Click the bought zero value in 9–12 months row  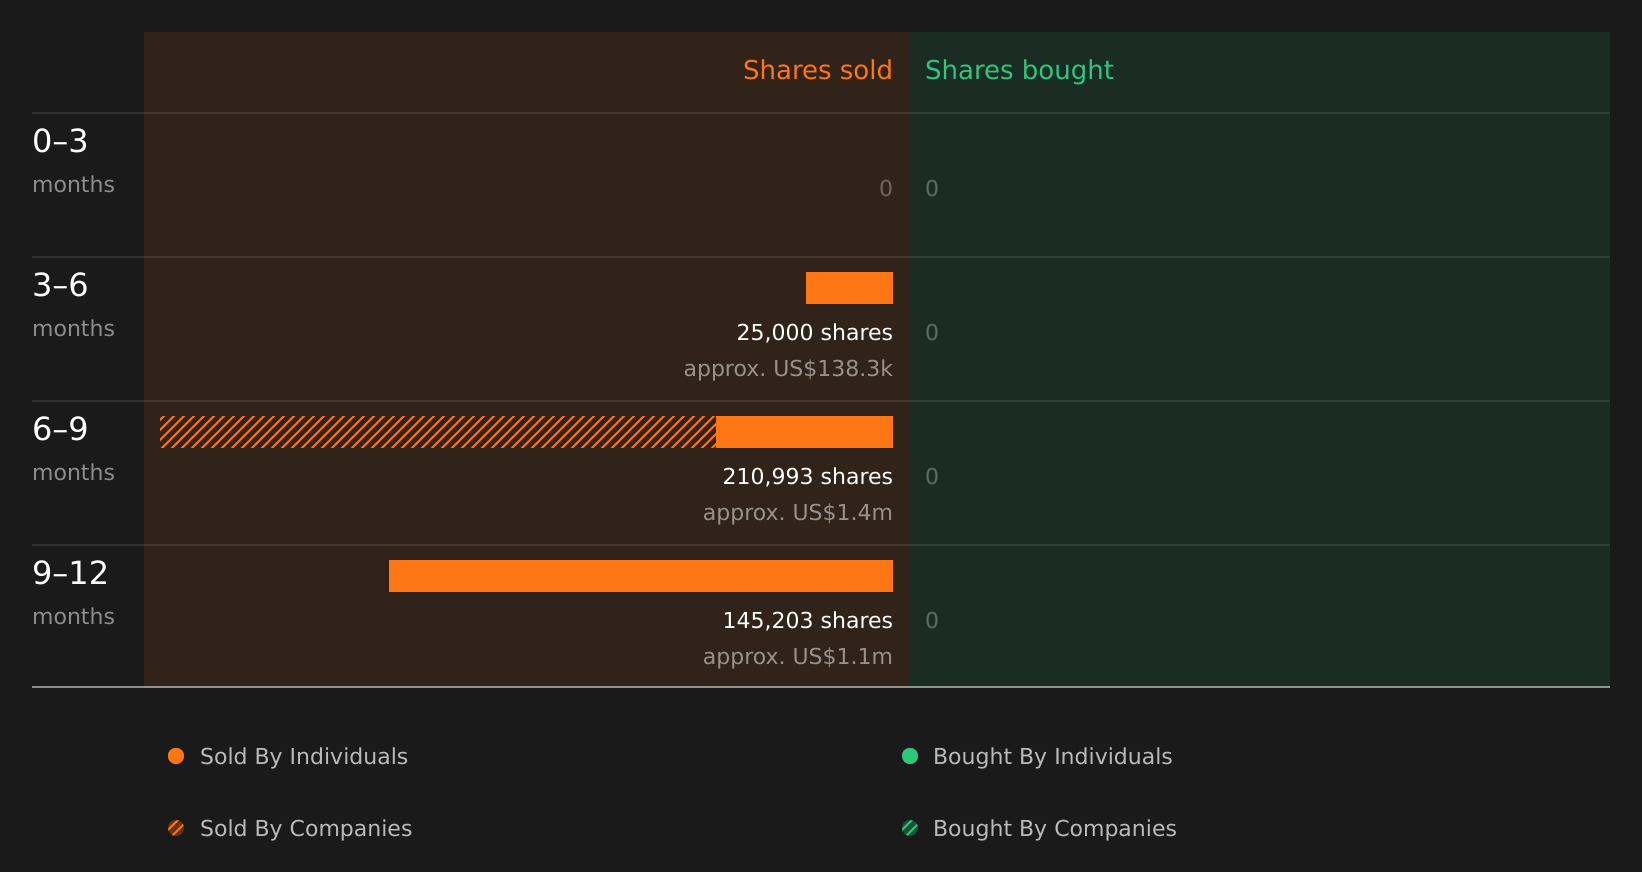932,621
